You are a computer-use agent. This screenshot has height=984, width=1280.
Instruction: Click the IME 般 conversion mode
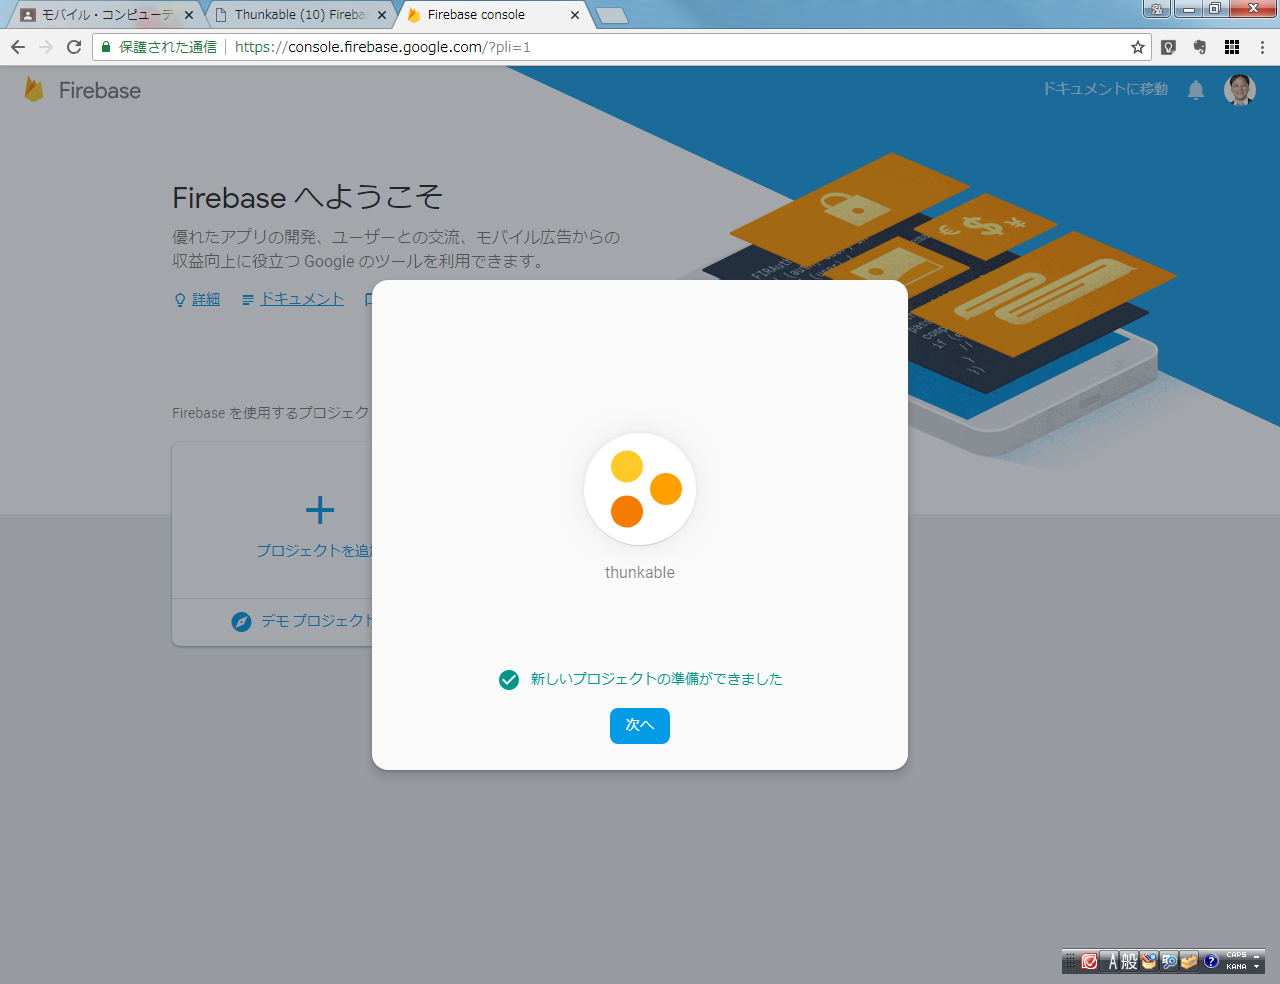(1129, 962)
